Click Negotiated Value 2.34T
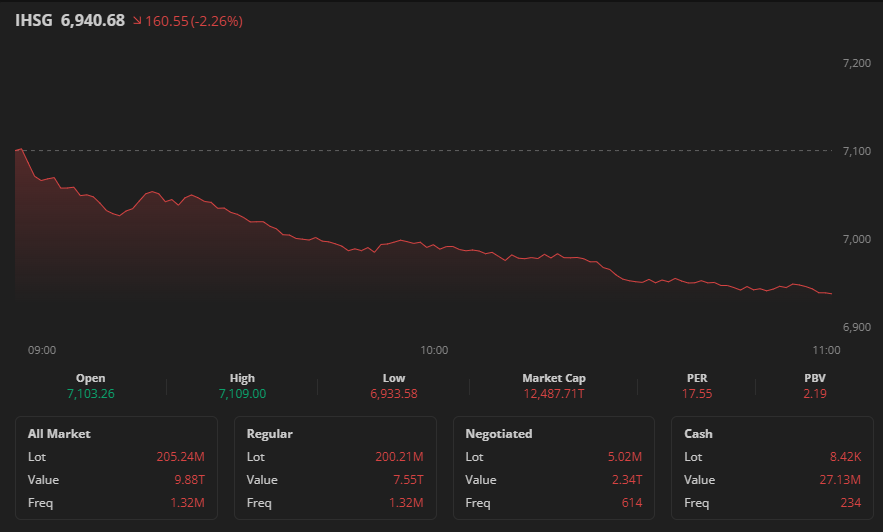883x532 pixels. pos(627,480)
